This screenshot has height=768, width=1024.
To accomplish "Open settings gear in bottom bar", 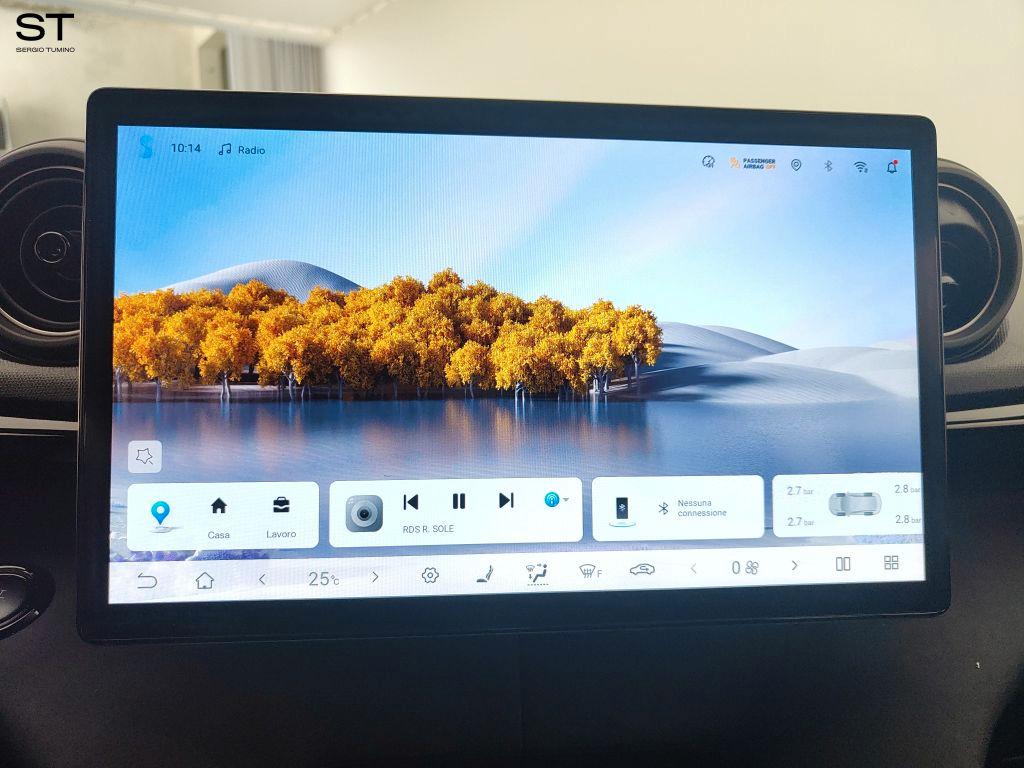I will (x=430, y=575).
